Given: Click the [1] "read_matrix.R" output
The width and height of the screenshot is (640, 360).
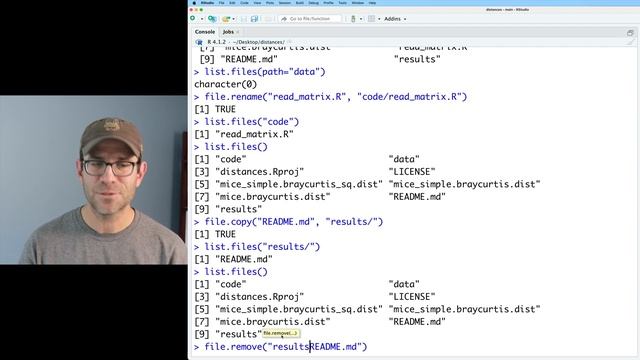Looking at the screenshot, I should (244, 134).
